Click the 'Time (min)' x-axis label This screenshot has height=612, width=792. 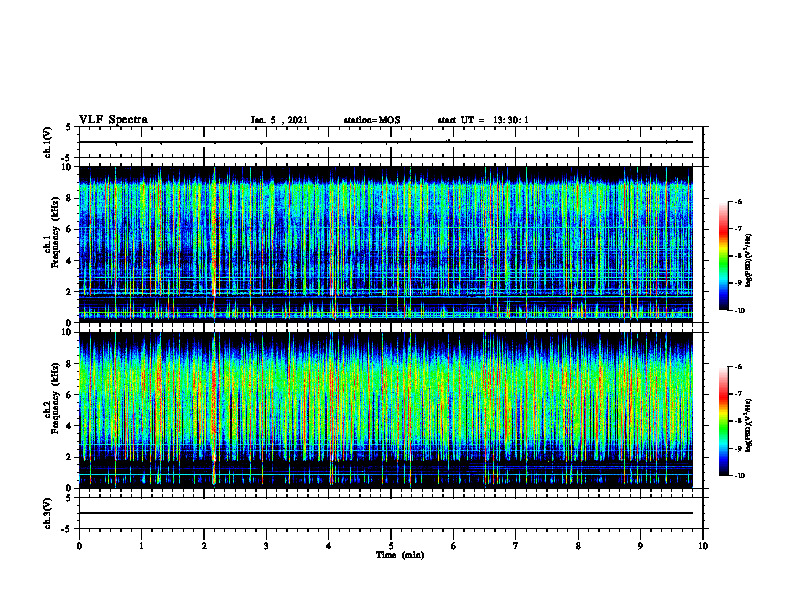point(400,555)
